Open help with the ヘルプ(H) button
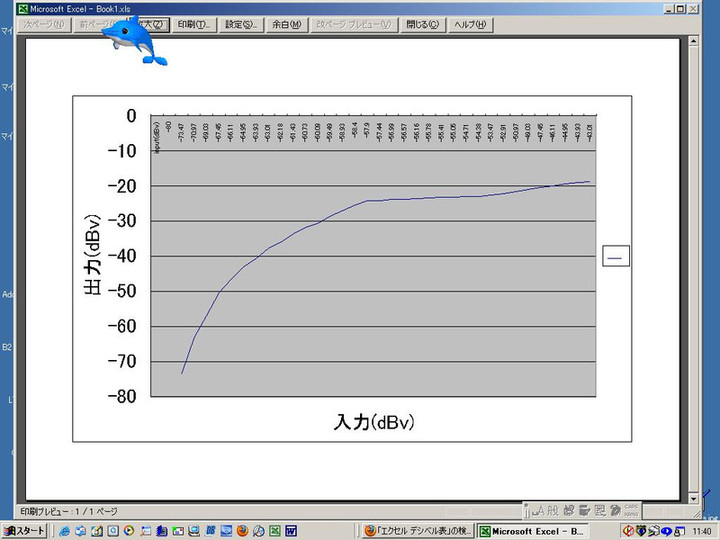 (469, 24)
